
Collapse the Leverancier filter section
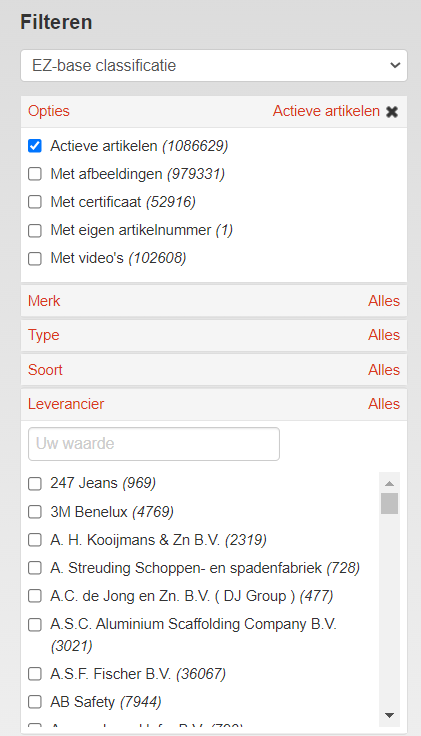tap(214, 404)
